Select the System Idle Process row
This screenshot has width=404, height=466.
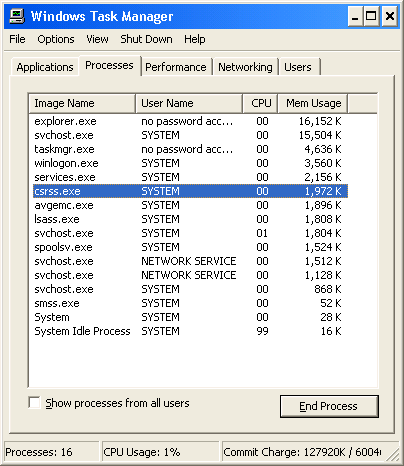point(190,331)
